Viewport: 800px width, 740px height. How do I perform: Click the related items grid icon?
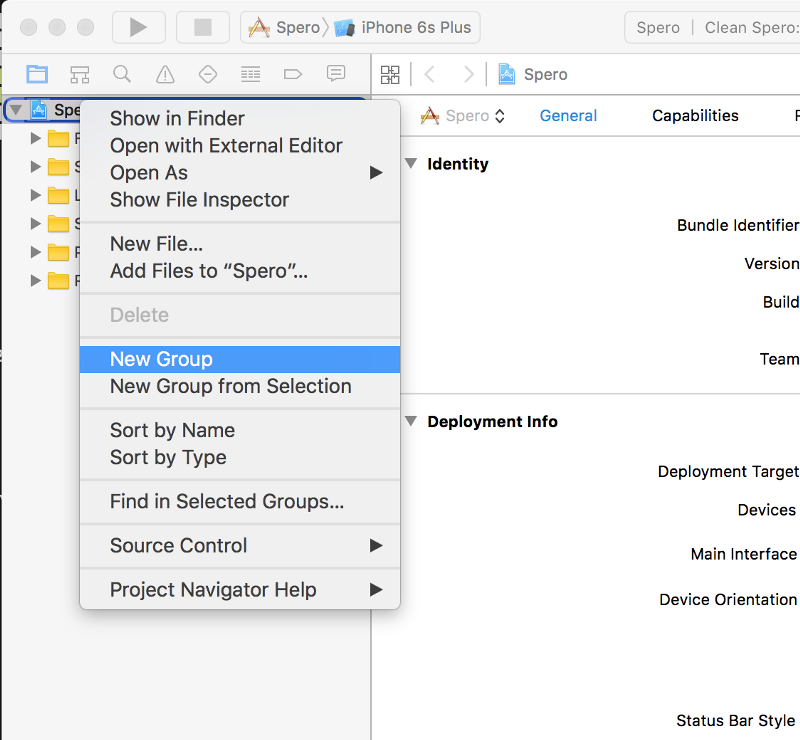click(390, 75)
